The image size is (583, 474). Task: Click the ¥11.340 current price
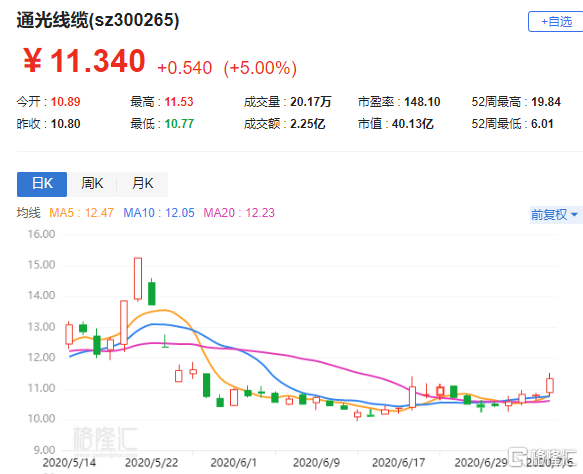click(84, 61)
